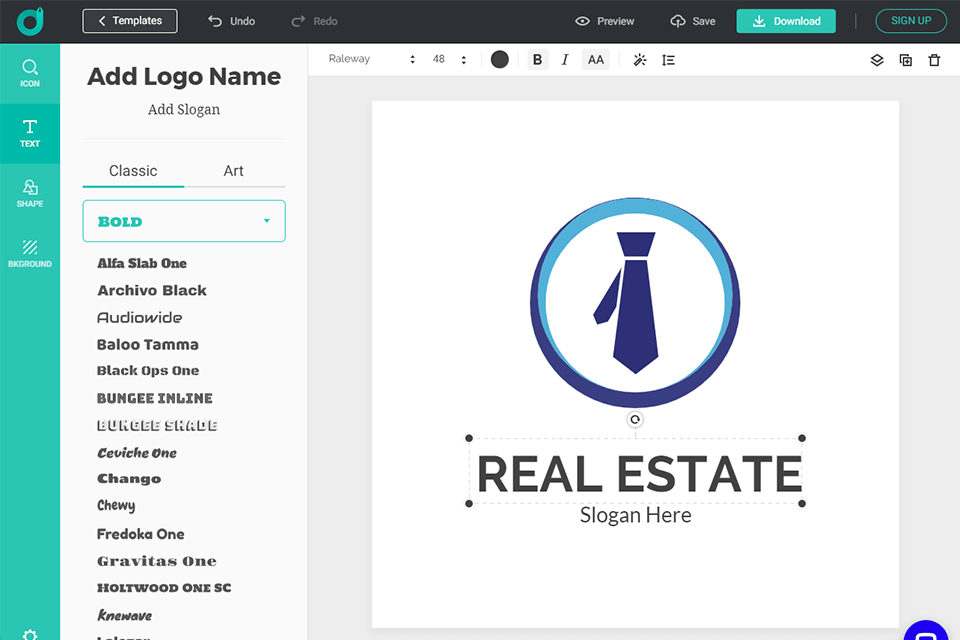960x640 pixels.
Task: Open the line spacing options
Action: tap(668, 59)
